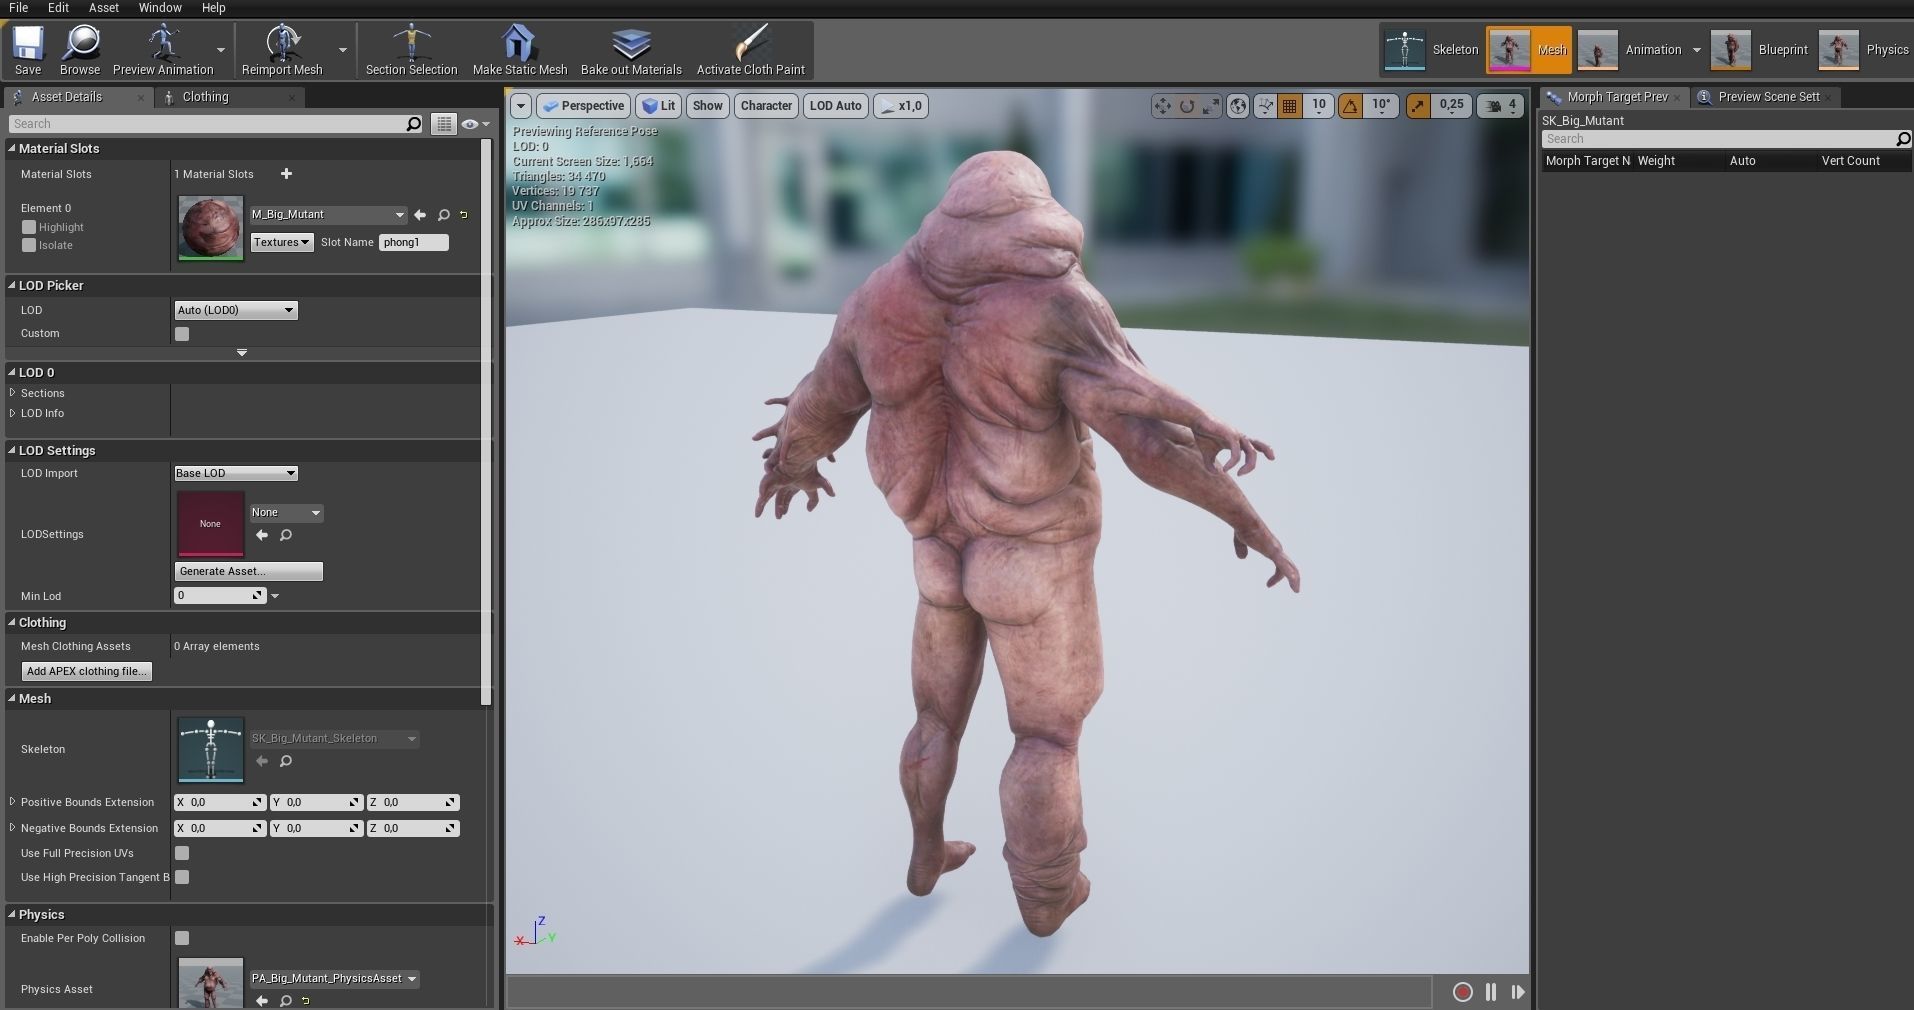Switch to Skeleton editor mode
1914x1010 pixels.
click(1431, 50)
